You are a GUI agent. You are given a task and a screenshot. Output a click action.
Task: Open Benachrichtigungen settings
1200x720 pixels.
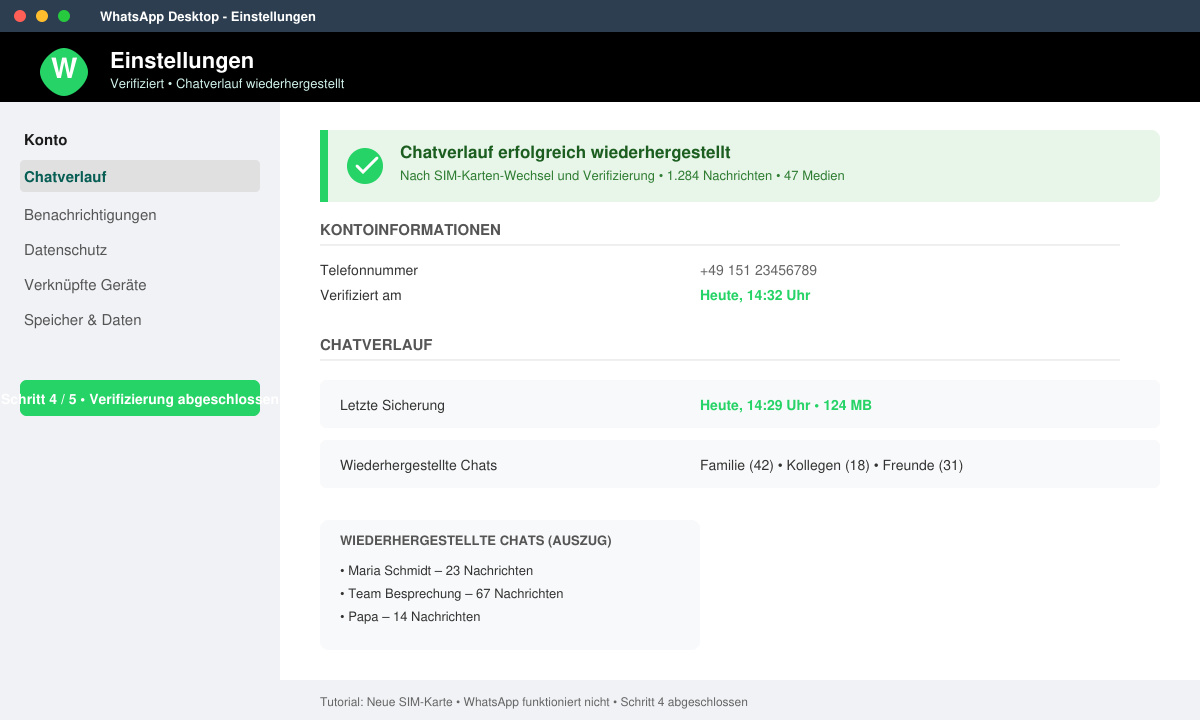coord(90,215)
